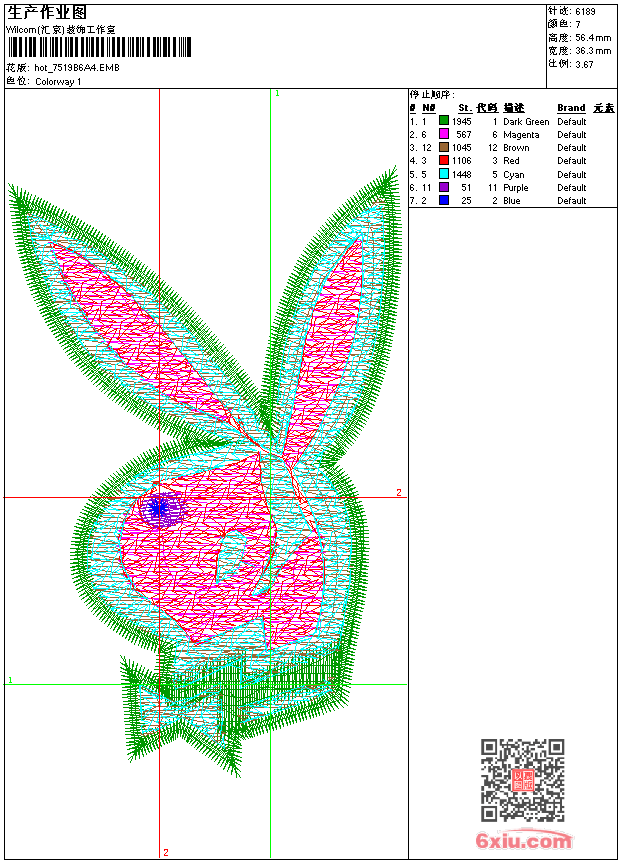Select the 'Blue' description cell
Screen dimensions: 620x860
tap(511, 201)
